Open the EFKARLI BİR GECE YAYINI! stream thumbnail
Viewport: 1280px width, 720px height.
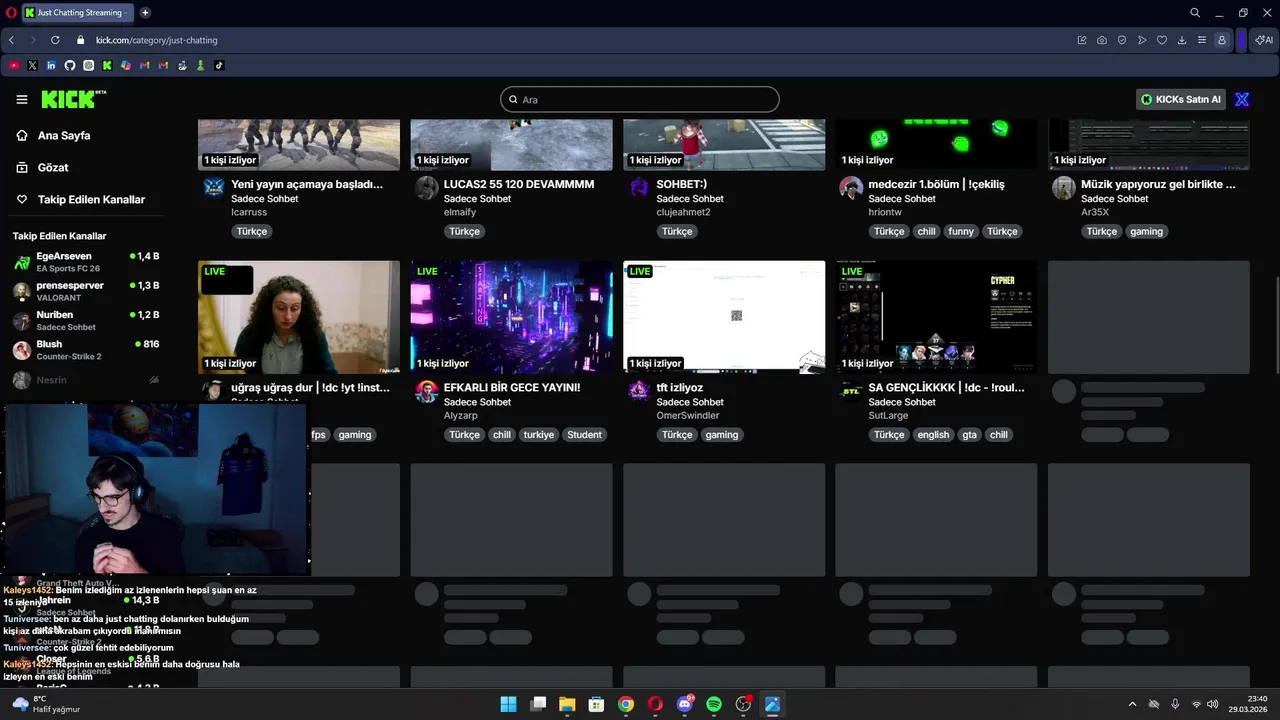511,317
